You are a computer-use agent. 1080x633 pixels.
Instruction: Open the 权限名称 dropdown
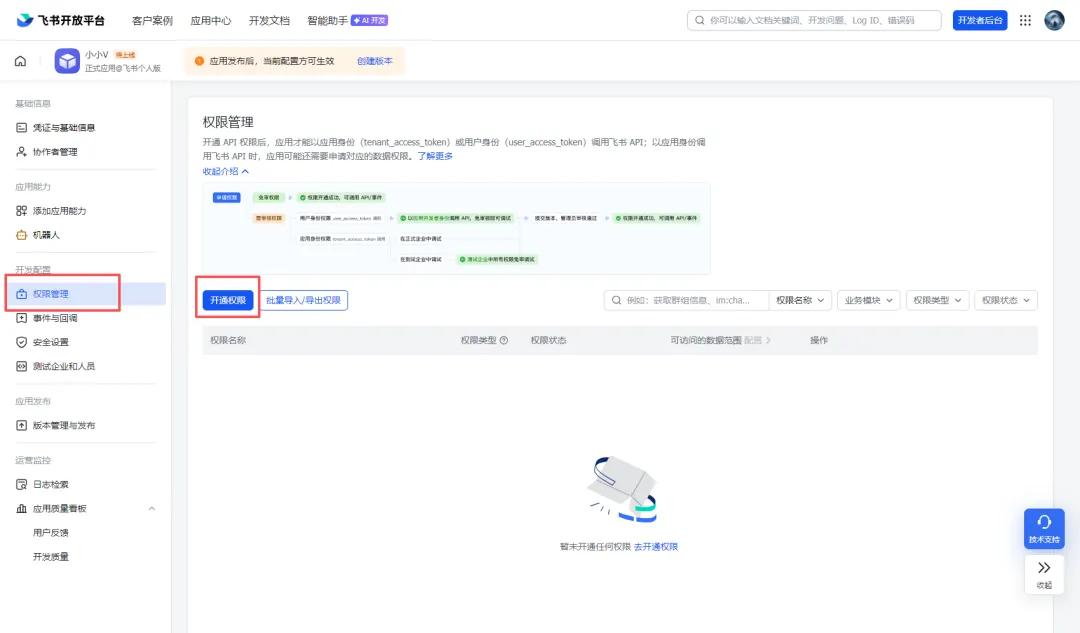click(x=800, y=300)
